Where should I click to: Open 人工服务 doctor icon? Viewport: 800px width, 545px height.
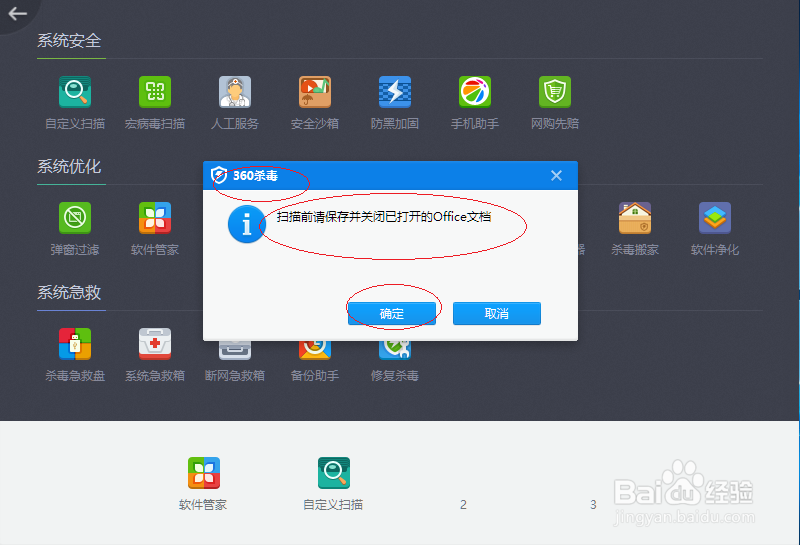pyautogui.click(x=235, y=92)
